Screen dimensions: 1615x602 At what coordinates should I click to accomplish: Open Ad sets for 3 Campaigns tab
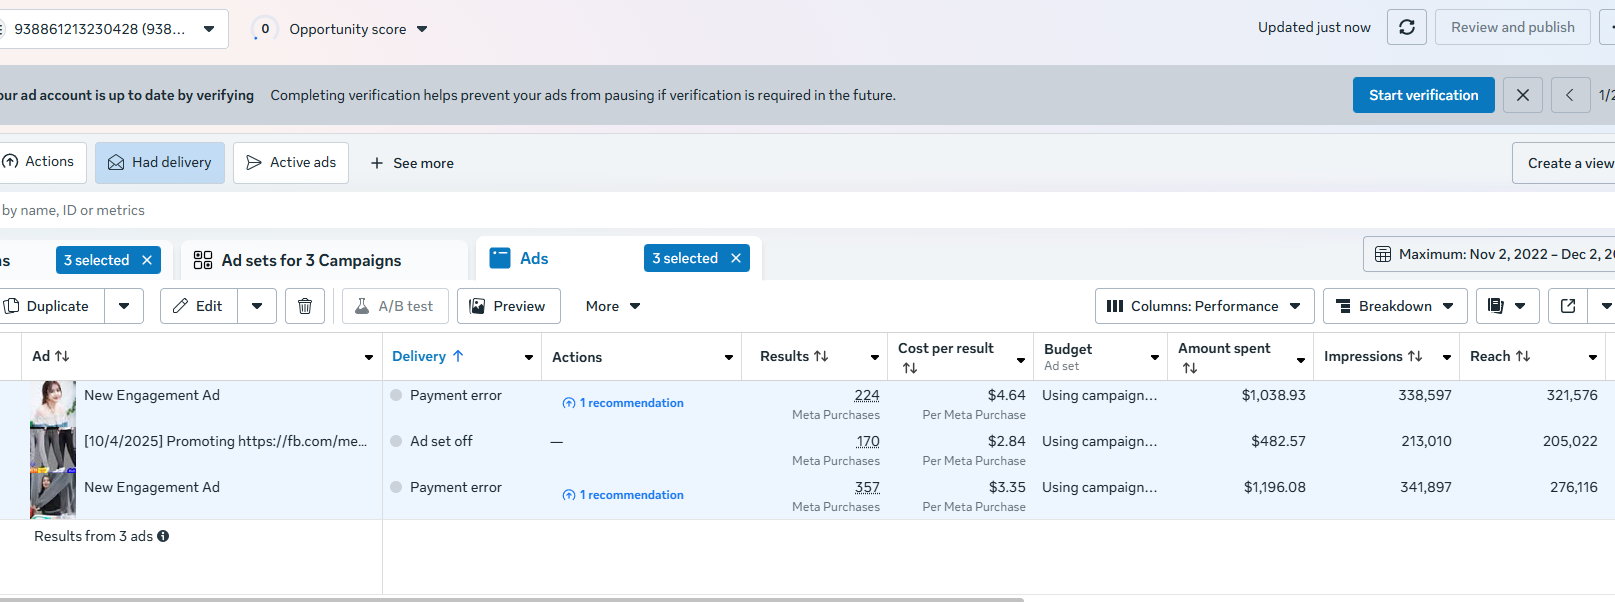click(x=311, y=261)
